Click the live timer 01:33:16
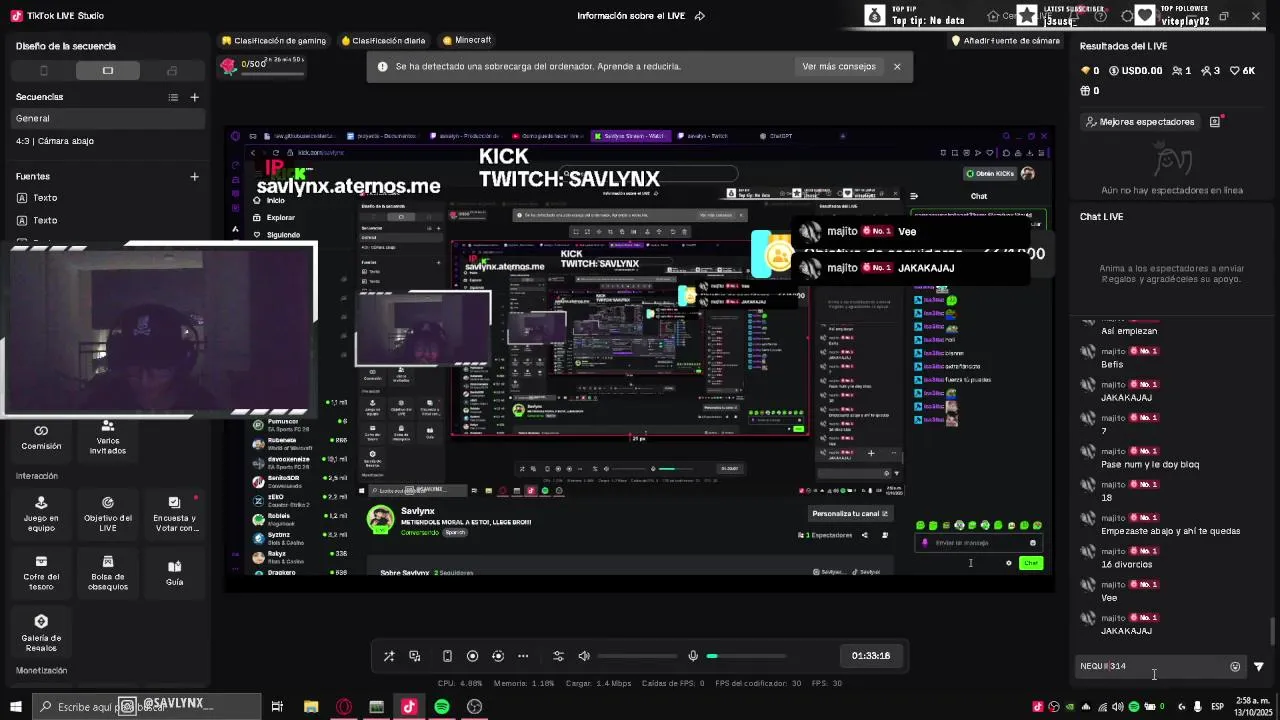Image resolution: width=1280 pixels, height=720 pixels. pos(871,656)
